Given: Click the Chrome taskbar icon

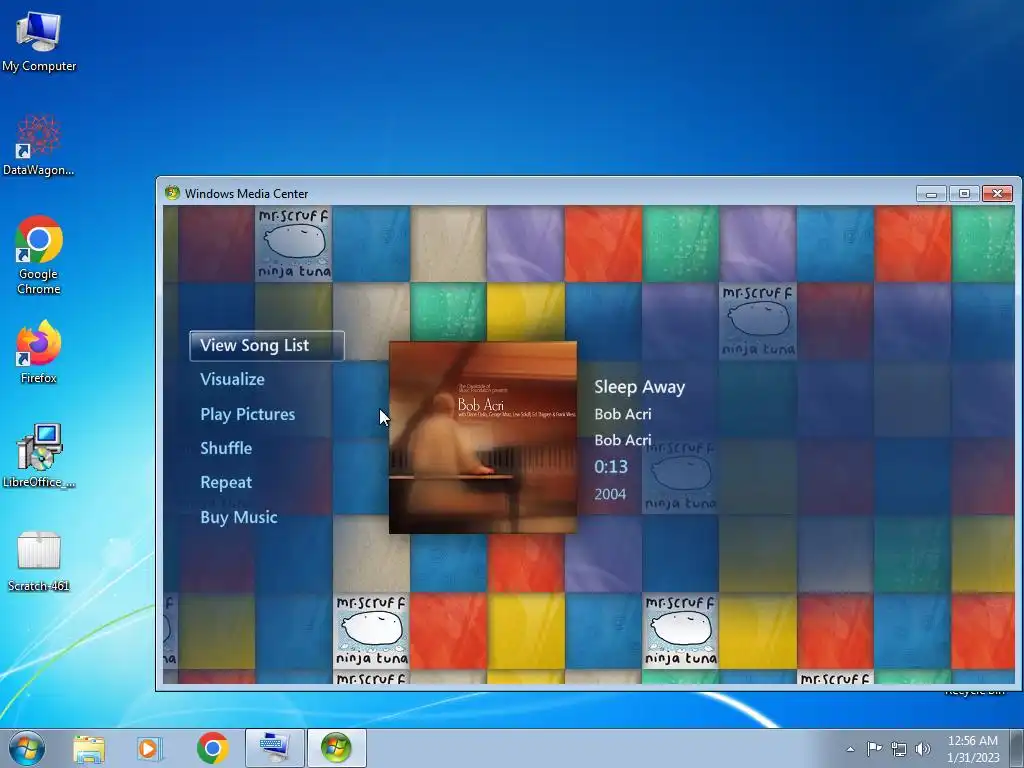Looking at the screenshot, I should tap(212, 748).
